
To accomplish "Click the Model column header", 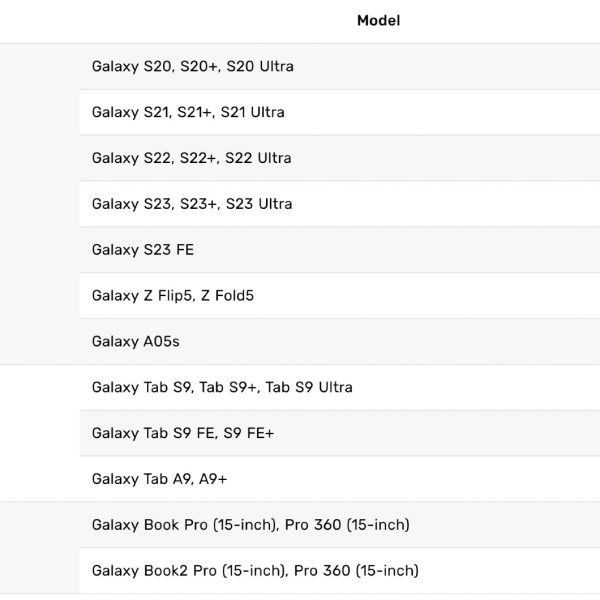I will [x=378, y=21].
